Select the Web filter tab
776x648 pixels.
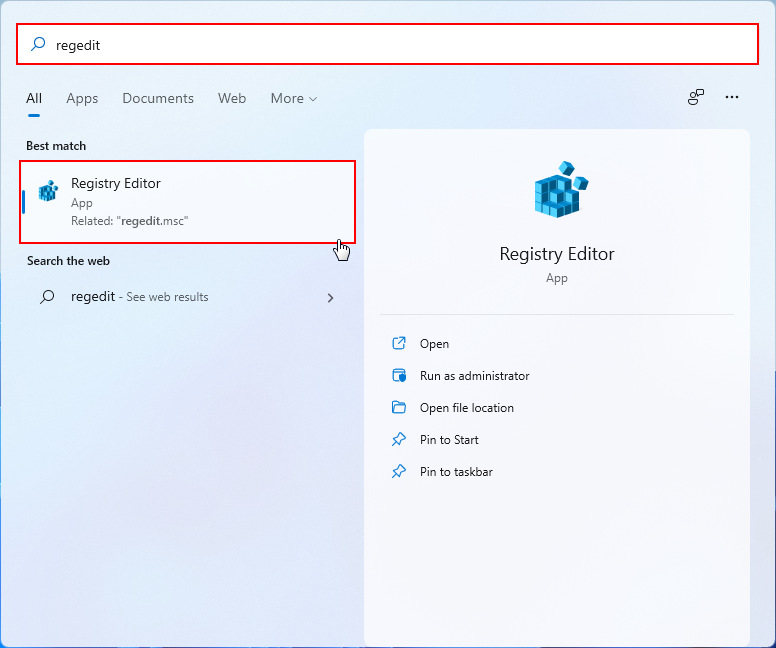[232, 99]
